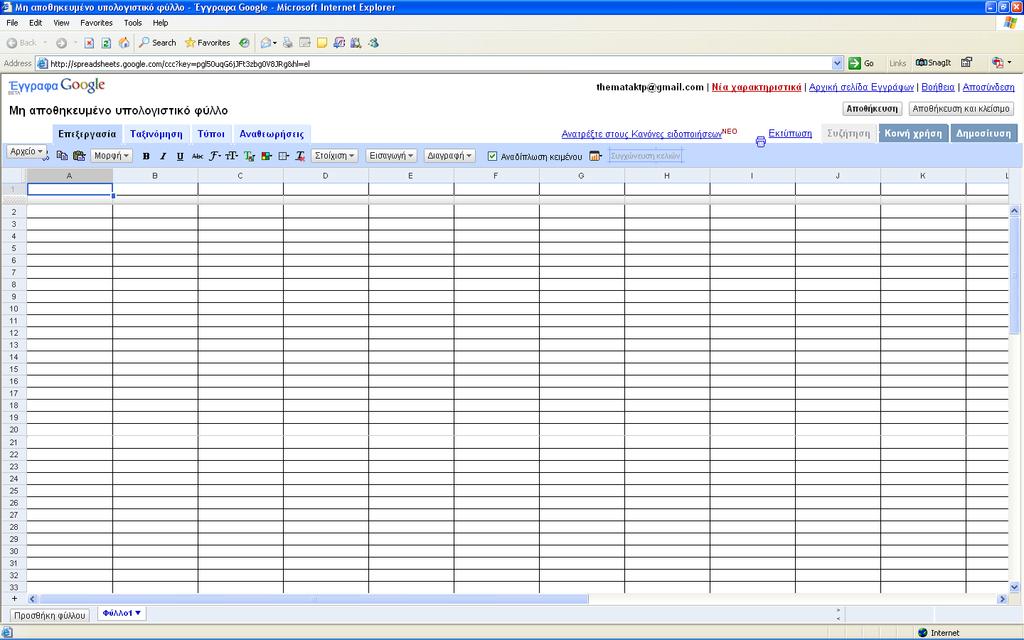Open the IE View menu

61,23
